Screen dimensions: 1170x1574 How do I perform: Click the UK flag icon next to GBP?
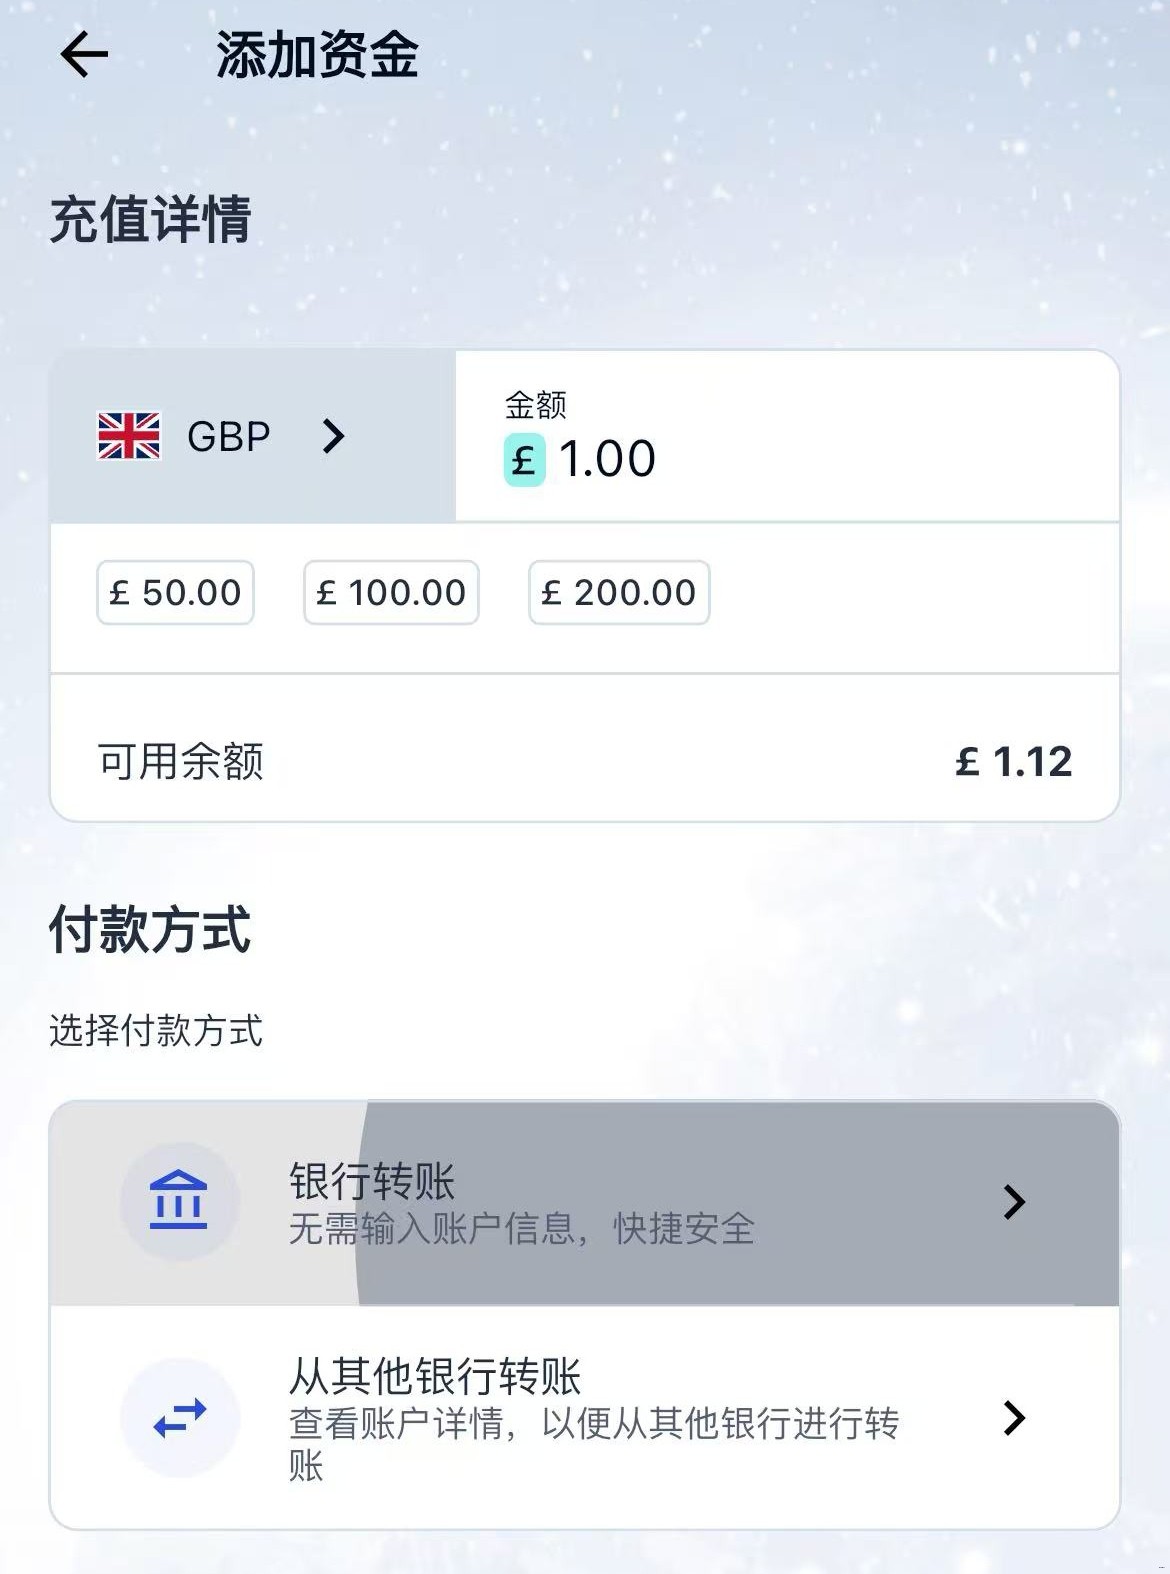coord(128,435)
